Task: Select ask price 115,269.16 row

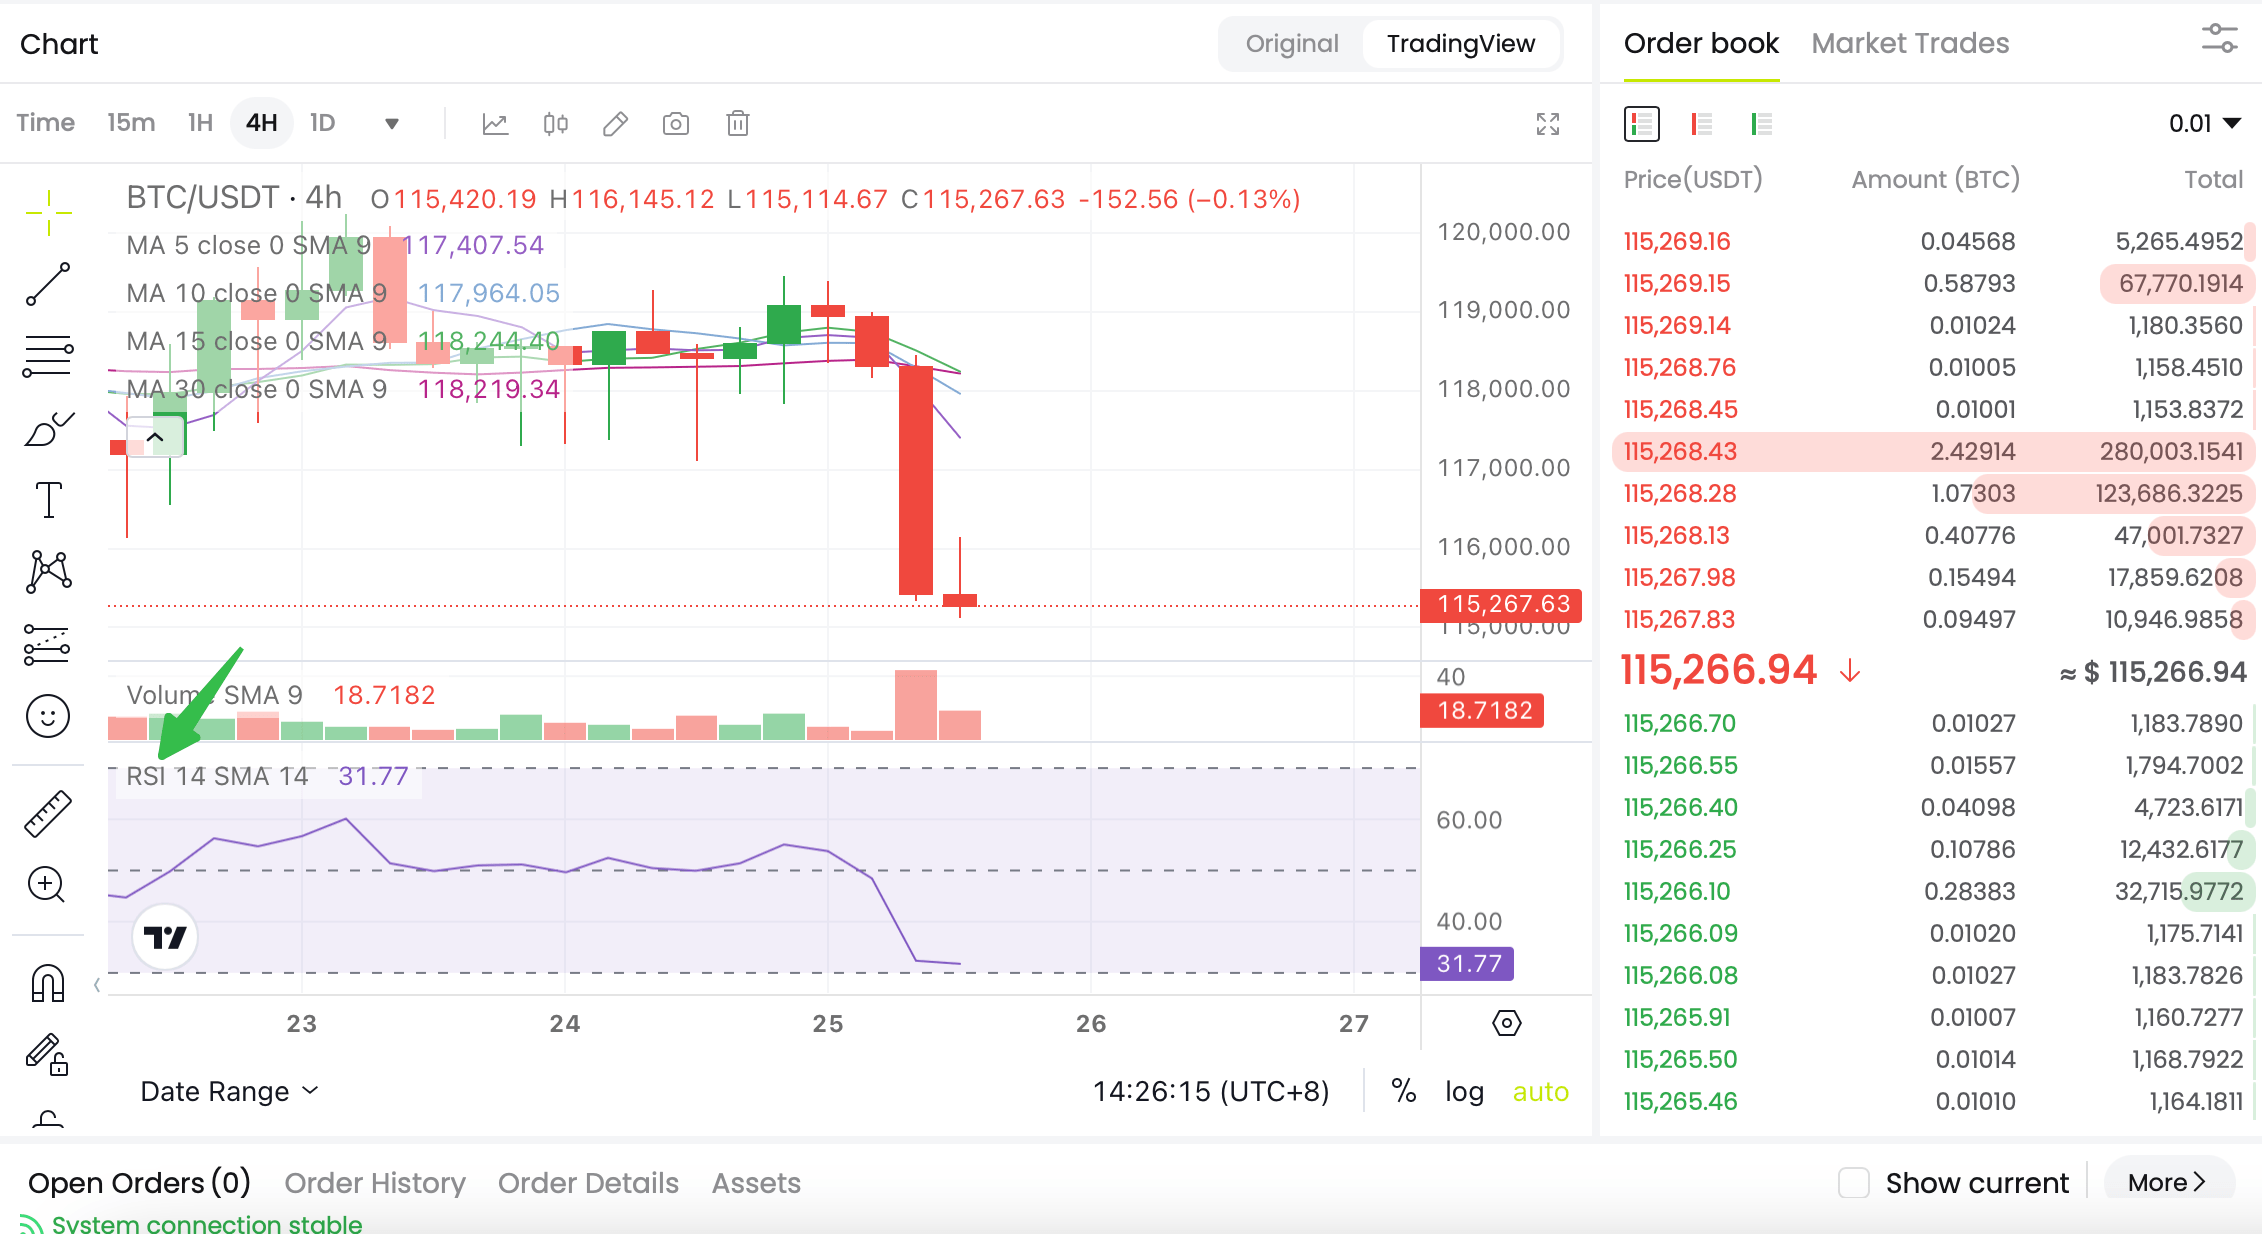Action: 1932,241
